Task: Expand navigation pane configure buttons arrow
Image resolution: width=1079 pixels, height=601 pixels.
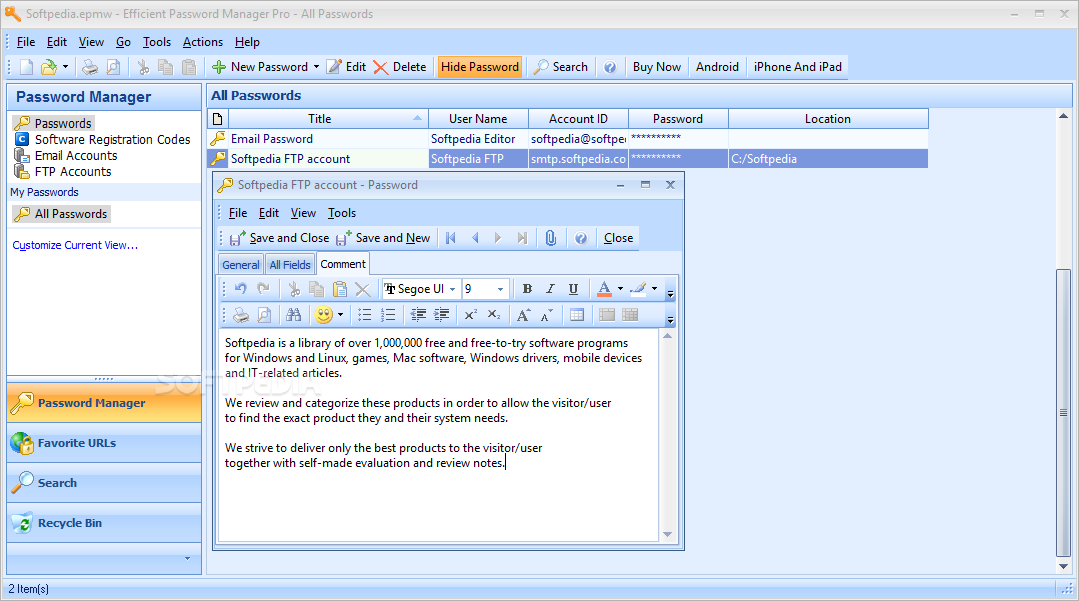Action: pos(187,558)
